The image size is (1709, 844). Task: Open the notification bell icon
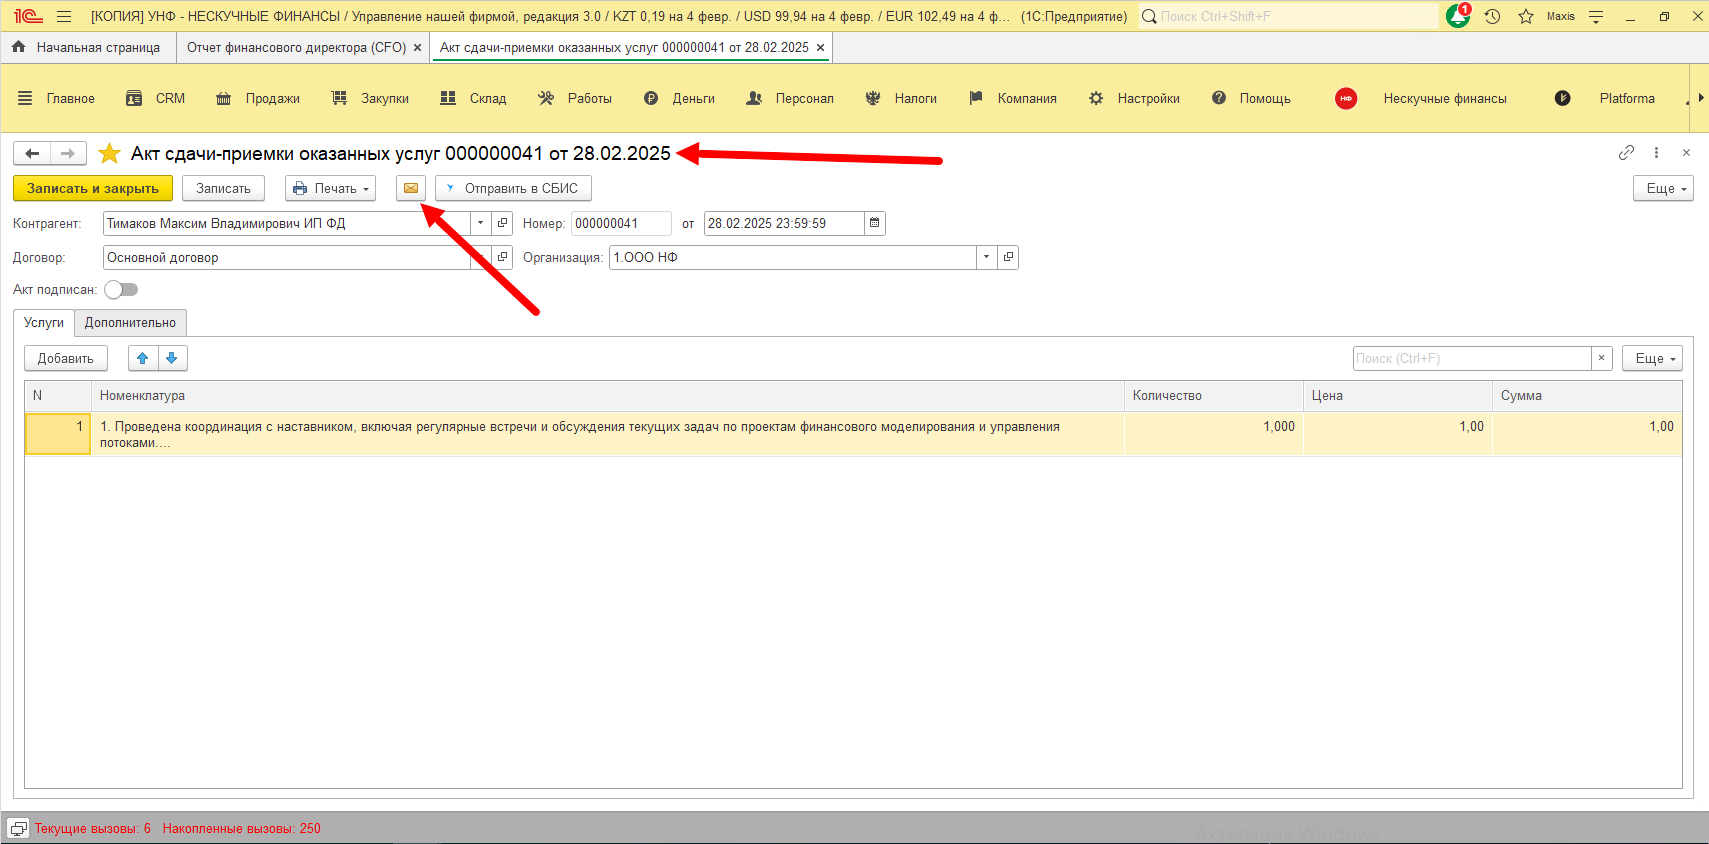point(1458,16)
